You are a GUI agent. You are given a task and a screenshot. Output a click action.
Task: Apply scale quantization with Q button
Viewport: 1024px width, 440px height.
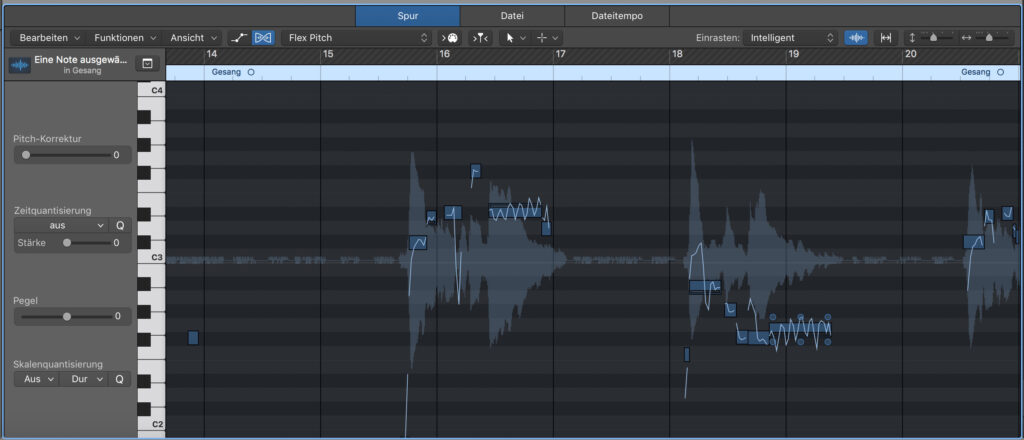coord(120,379)
